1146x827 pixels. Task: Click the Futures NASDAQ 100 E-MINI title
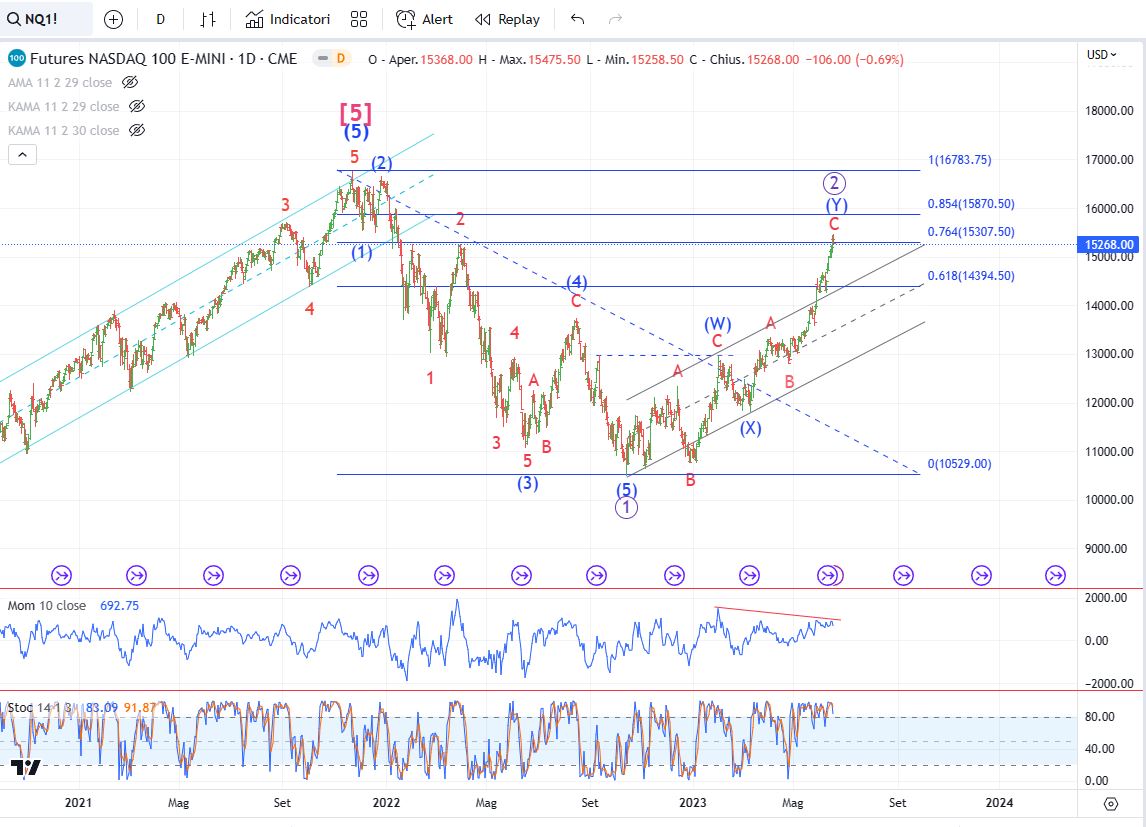[x=164, y=58]
